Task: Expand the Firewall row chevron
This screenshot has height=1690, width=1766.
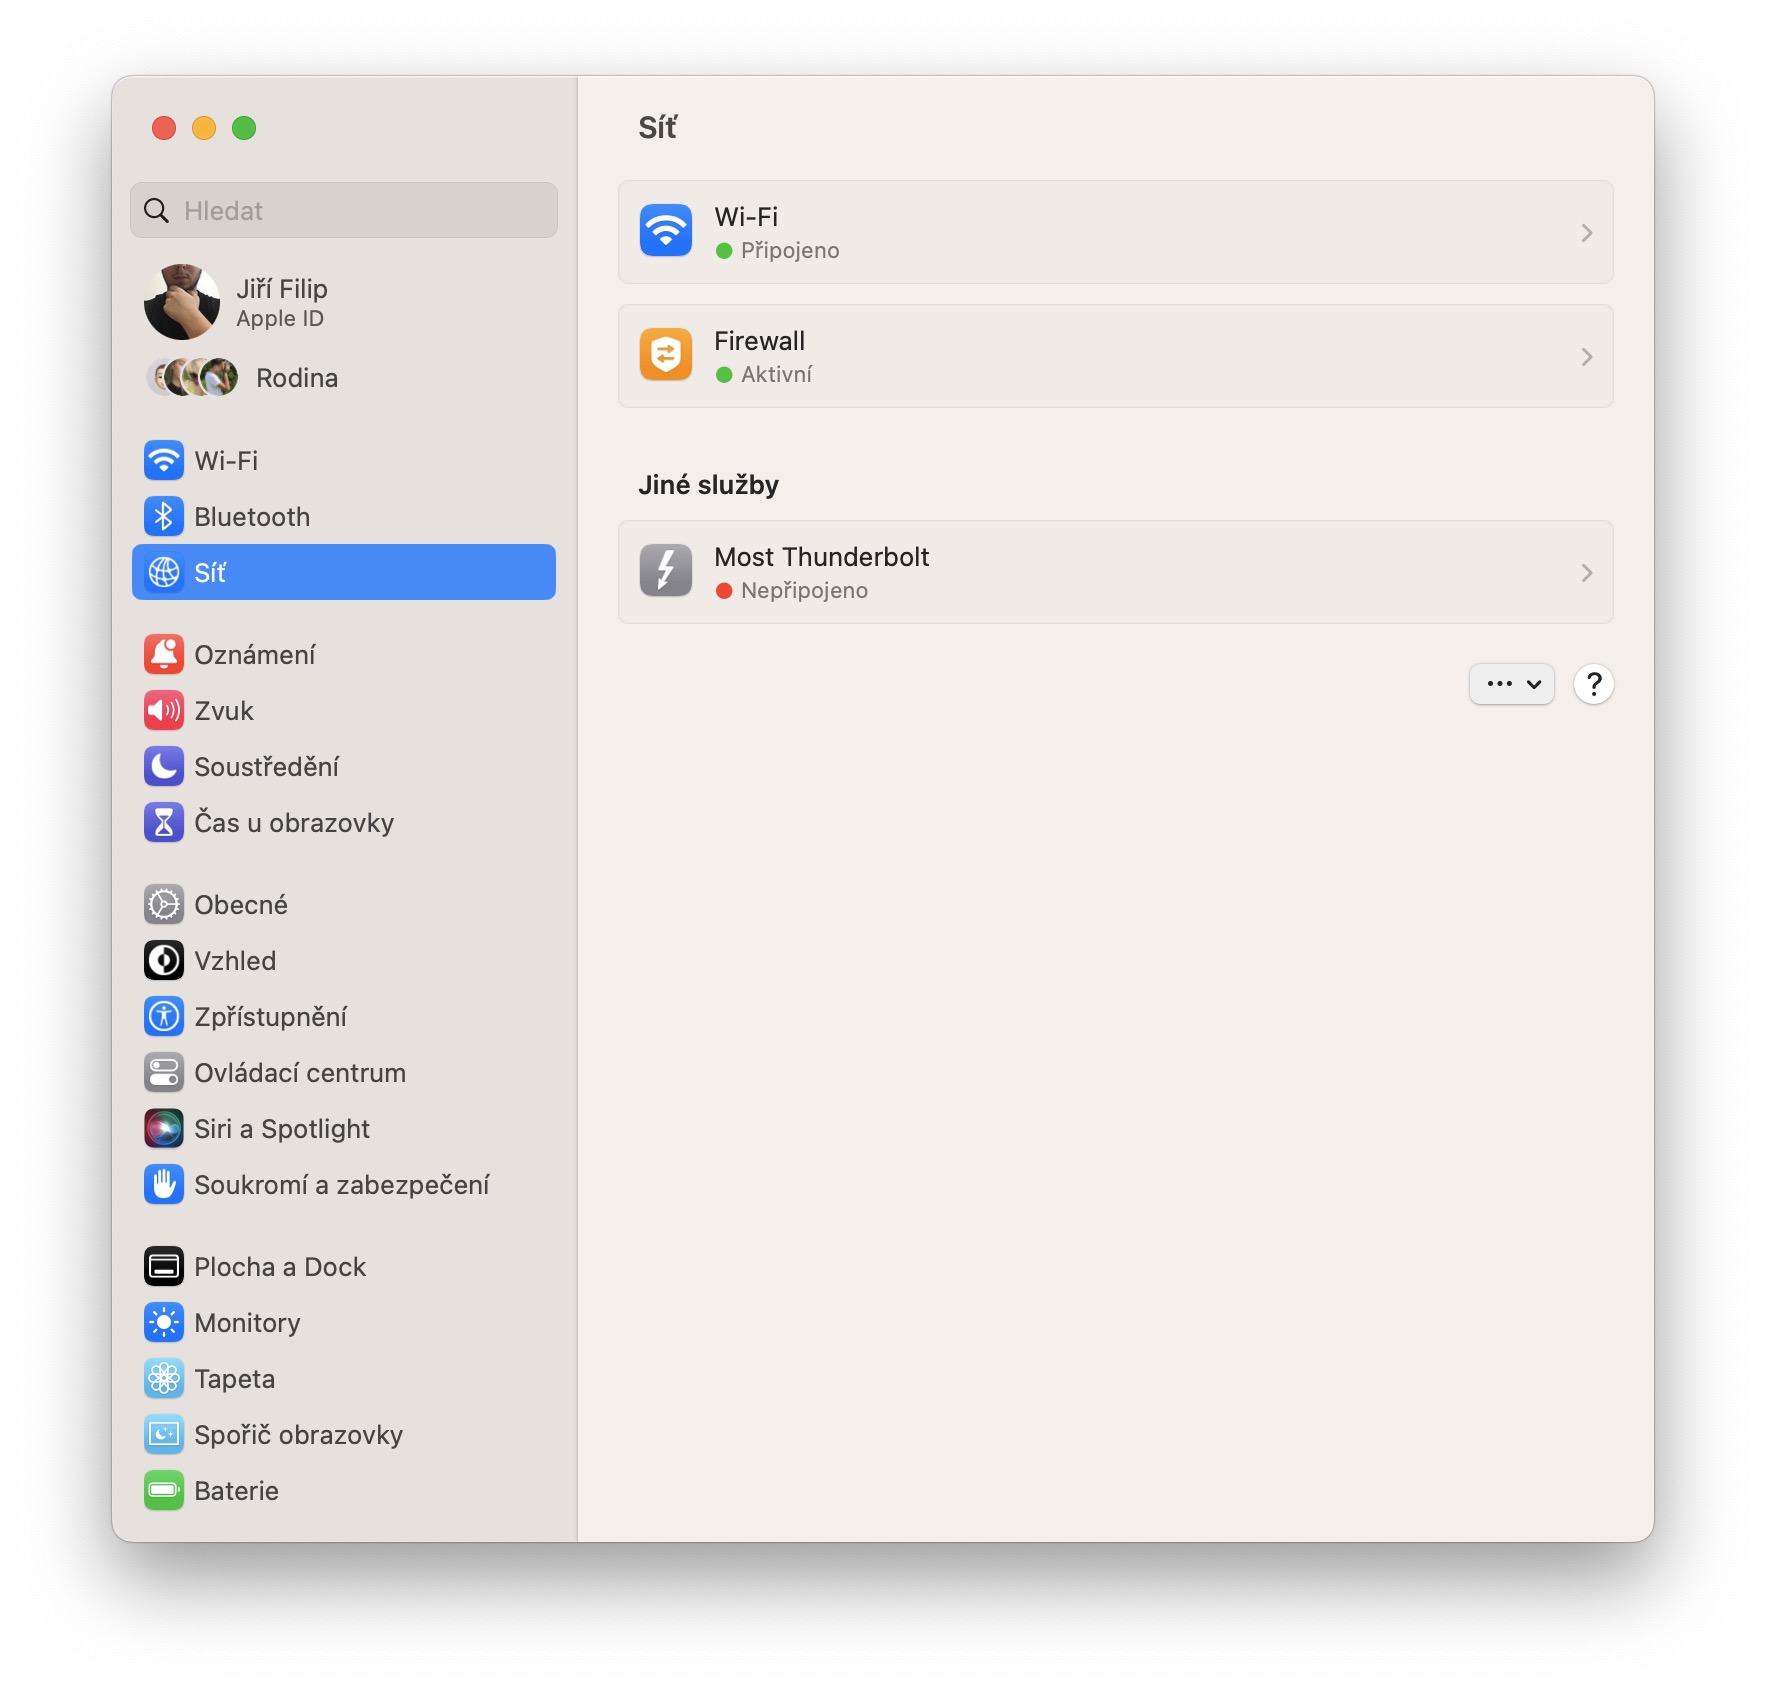Action: click(1586, 356)
